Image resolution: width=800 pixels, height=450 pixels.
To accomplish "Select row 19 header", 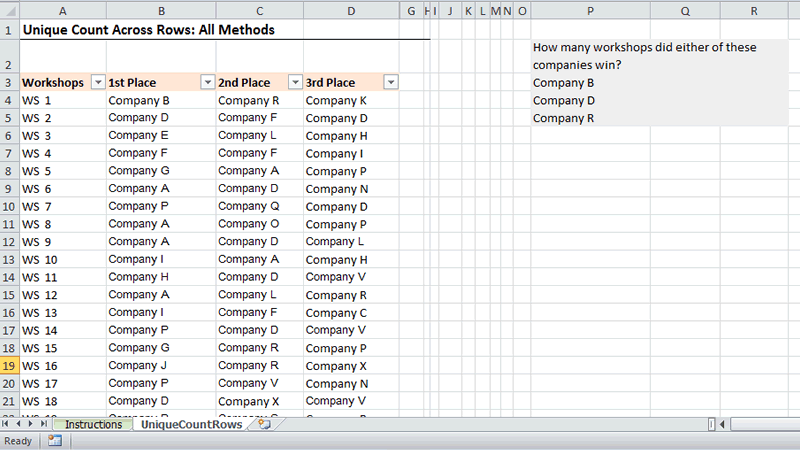I will (x=8, y=366).
